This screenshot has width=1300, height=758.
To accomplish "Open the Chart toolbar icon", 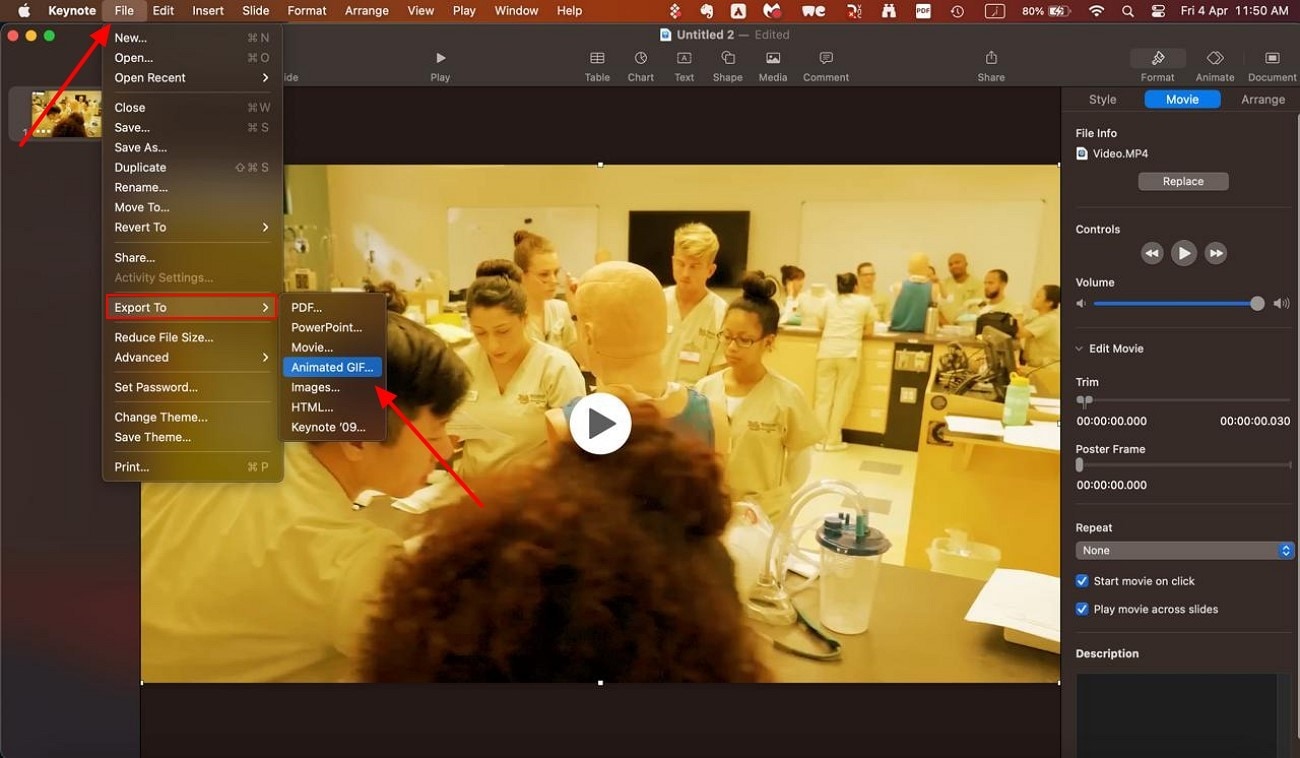I will [x=641, y=66].
